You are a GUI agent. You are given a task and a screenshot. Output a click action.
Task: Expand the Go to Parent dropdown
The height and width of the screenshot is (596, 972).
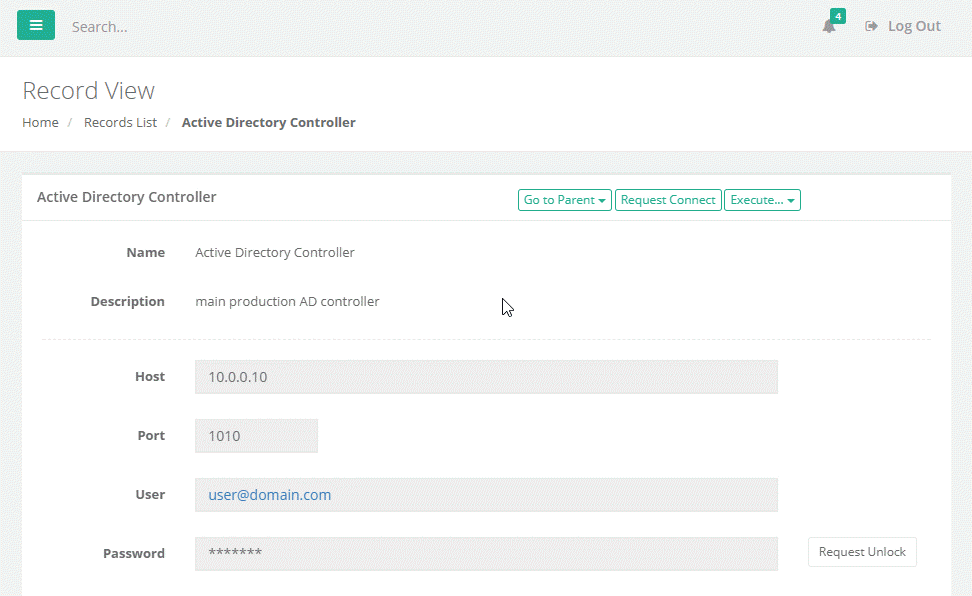click(565, 200)
